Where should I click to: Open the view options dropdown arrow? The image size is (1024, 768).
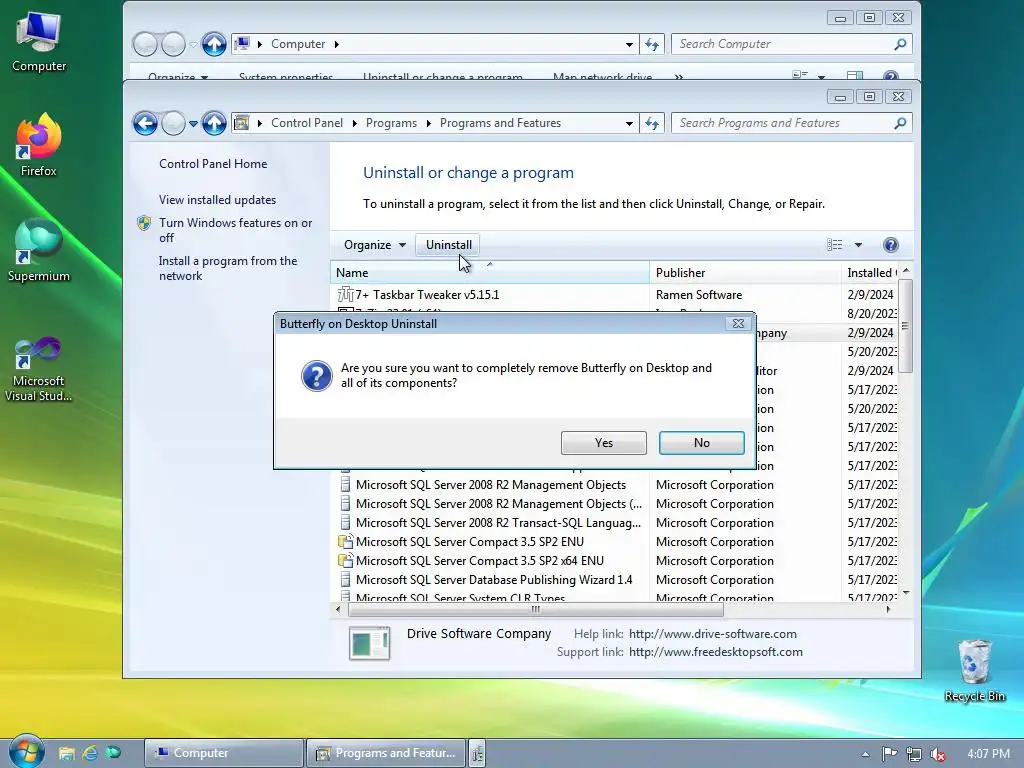858,245
